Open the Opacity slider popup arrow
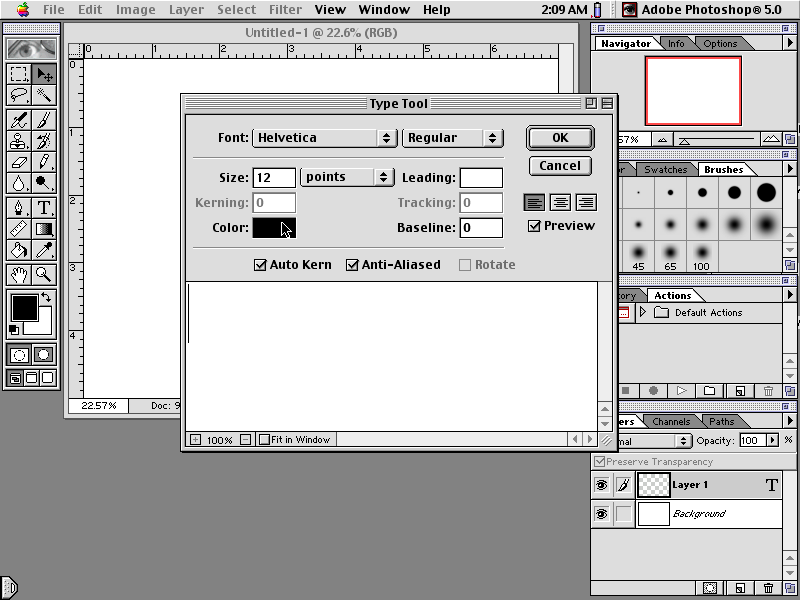The width and height of the screenshot is (800, 600). [x=773, y=440]
